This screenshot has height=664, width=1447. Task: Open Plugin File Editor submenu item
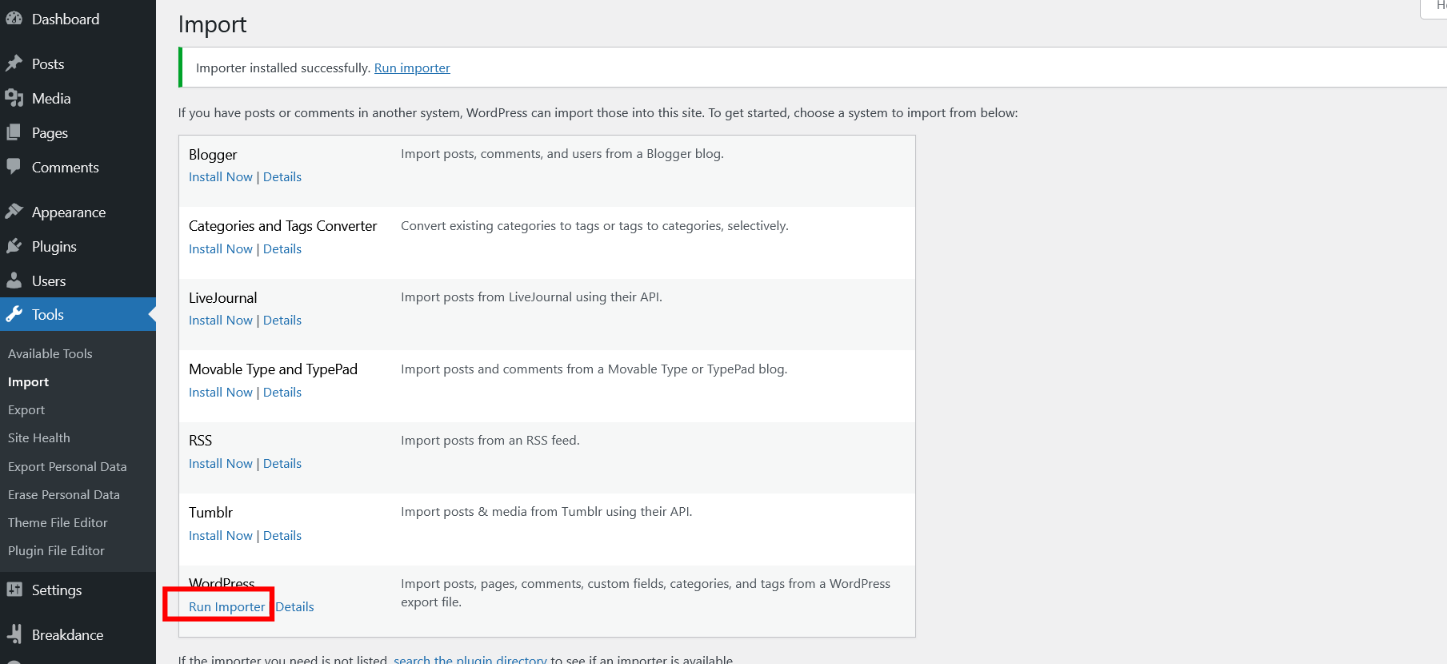click(56, 550)
